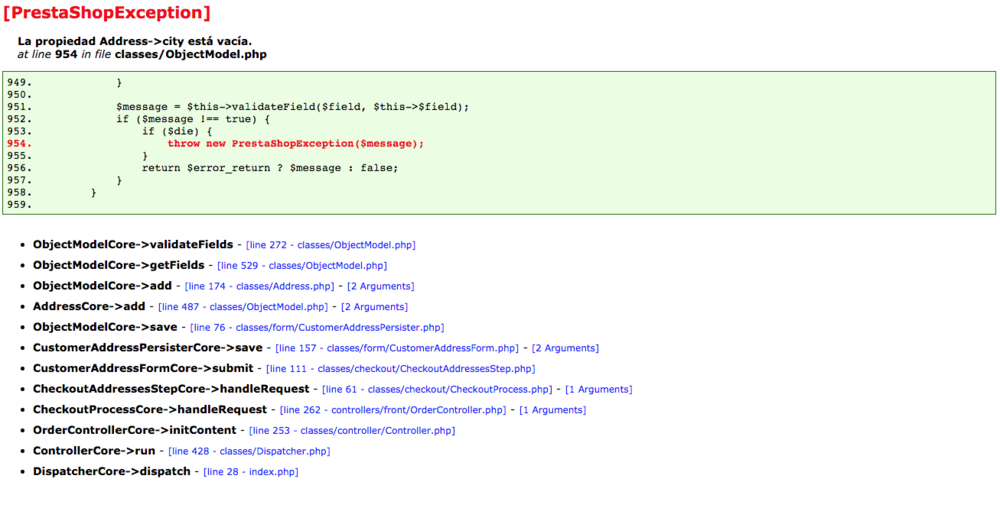Open link 'line 61 - CheckoutProcess.php'
The image size is (1000, 524).
point(437,389)
